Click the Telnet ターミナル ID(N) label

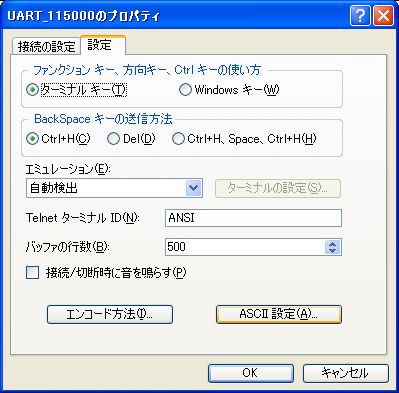(82, 218)
